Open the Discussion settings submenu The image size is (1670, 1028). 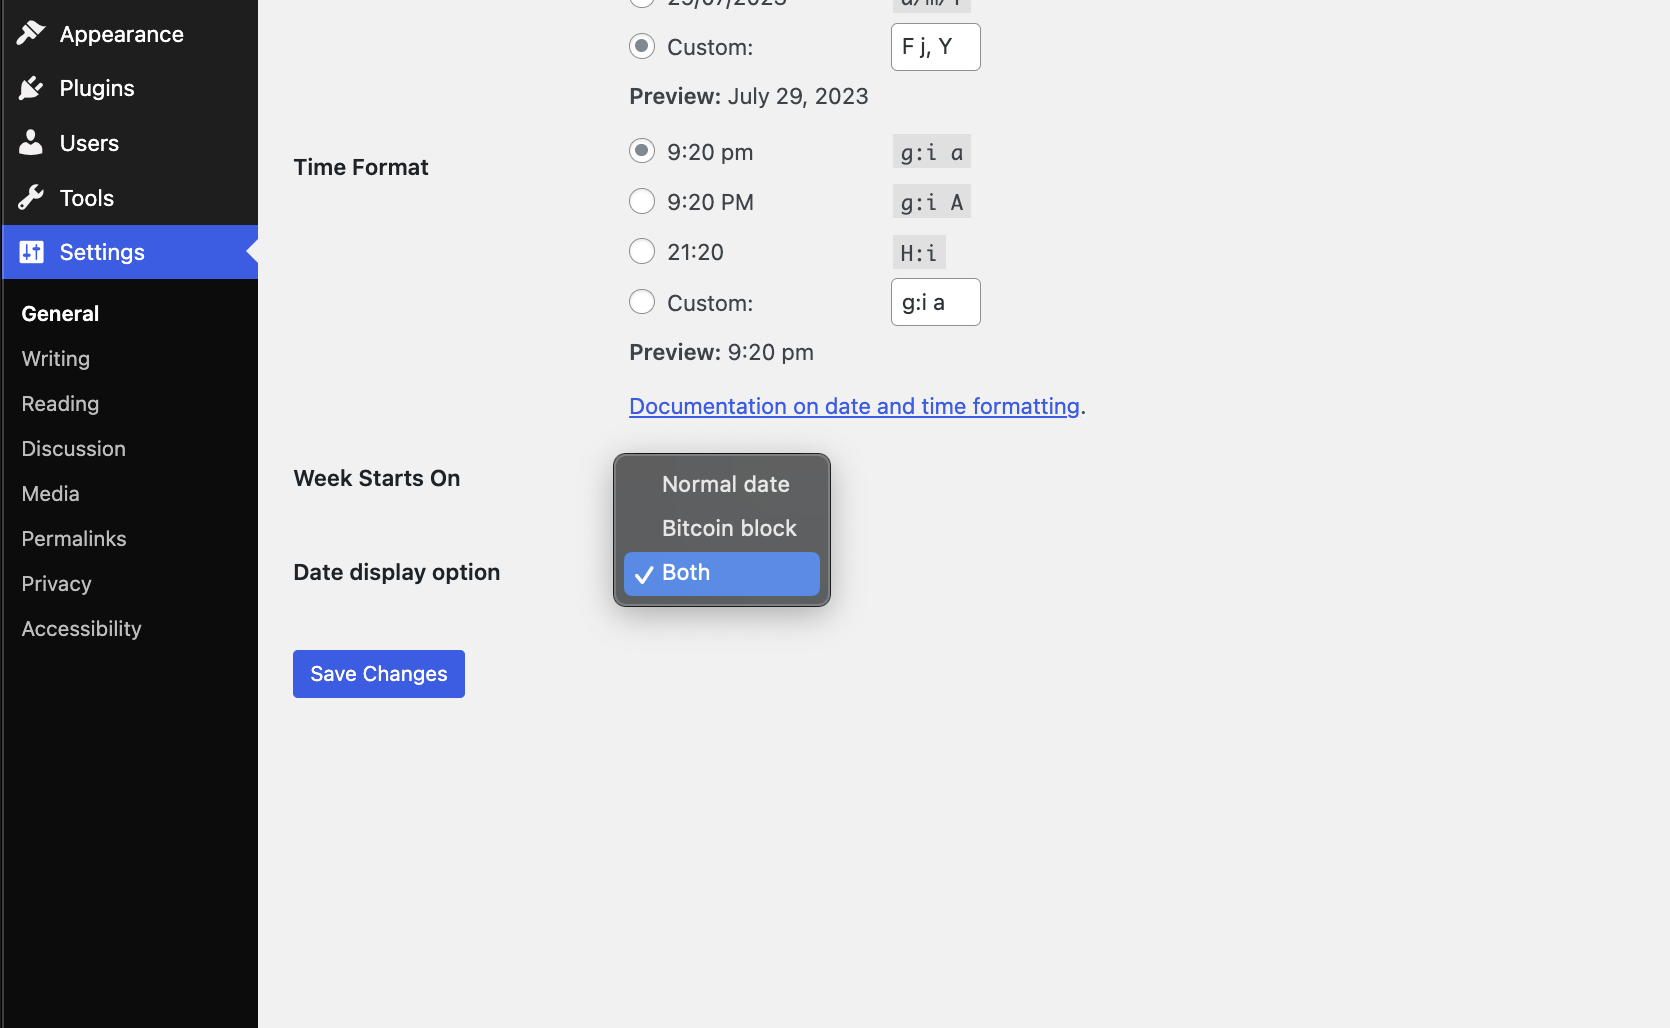click(x=74, y=448)
